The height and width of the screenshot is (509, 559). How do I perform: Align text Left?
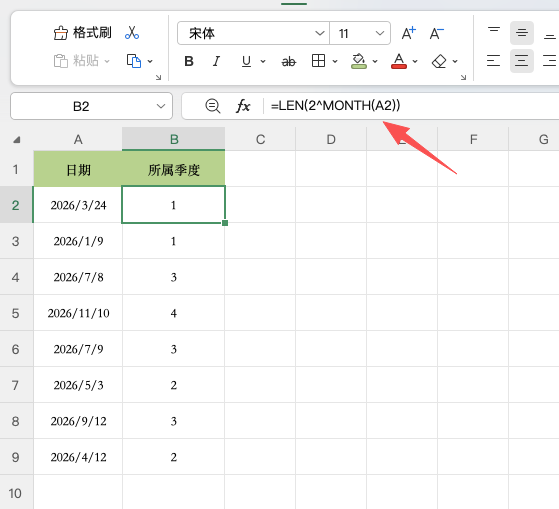tap(494, 61)
